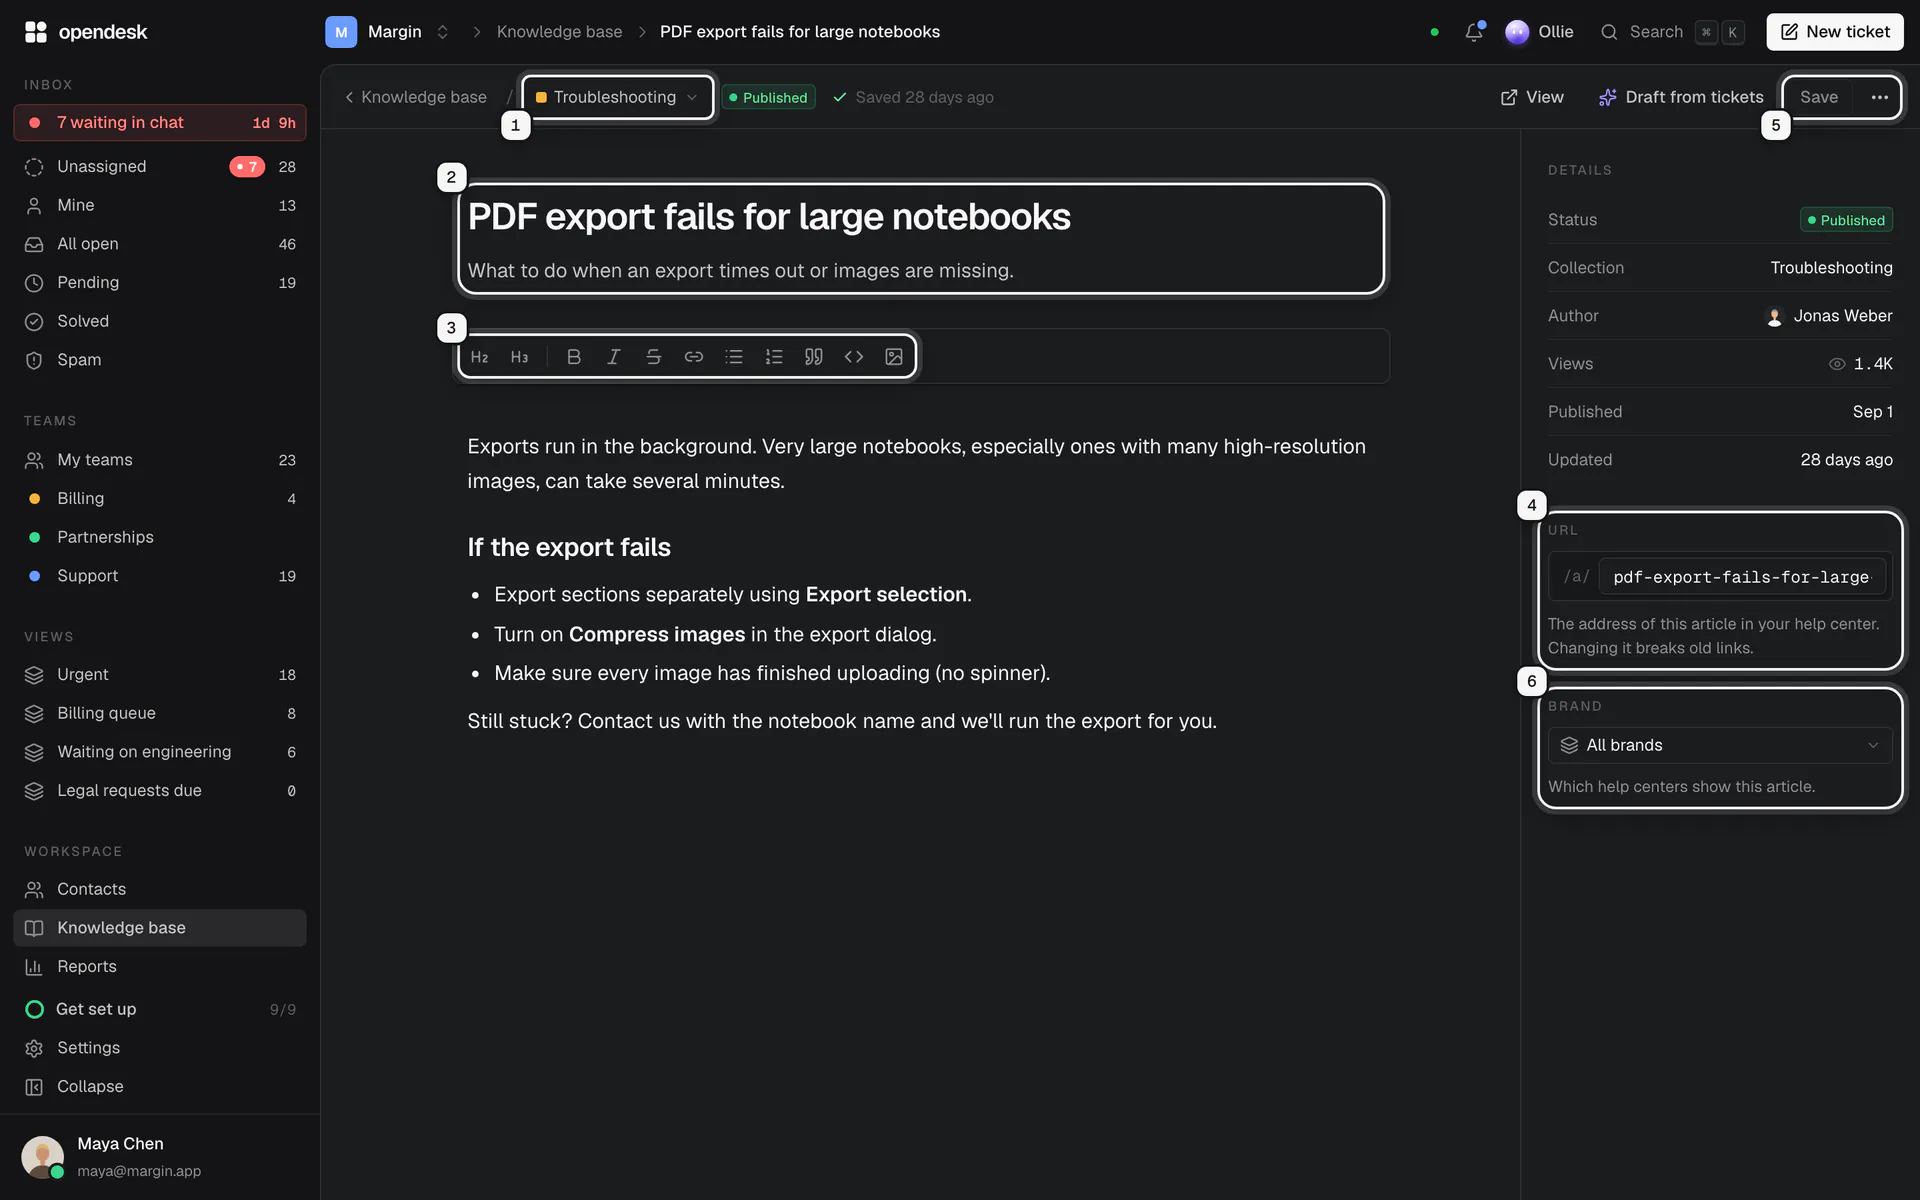Create a numbered list
This screenshot has height=1200, width=1920.
coord(773,357)
